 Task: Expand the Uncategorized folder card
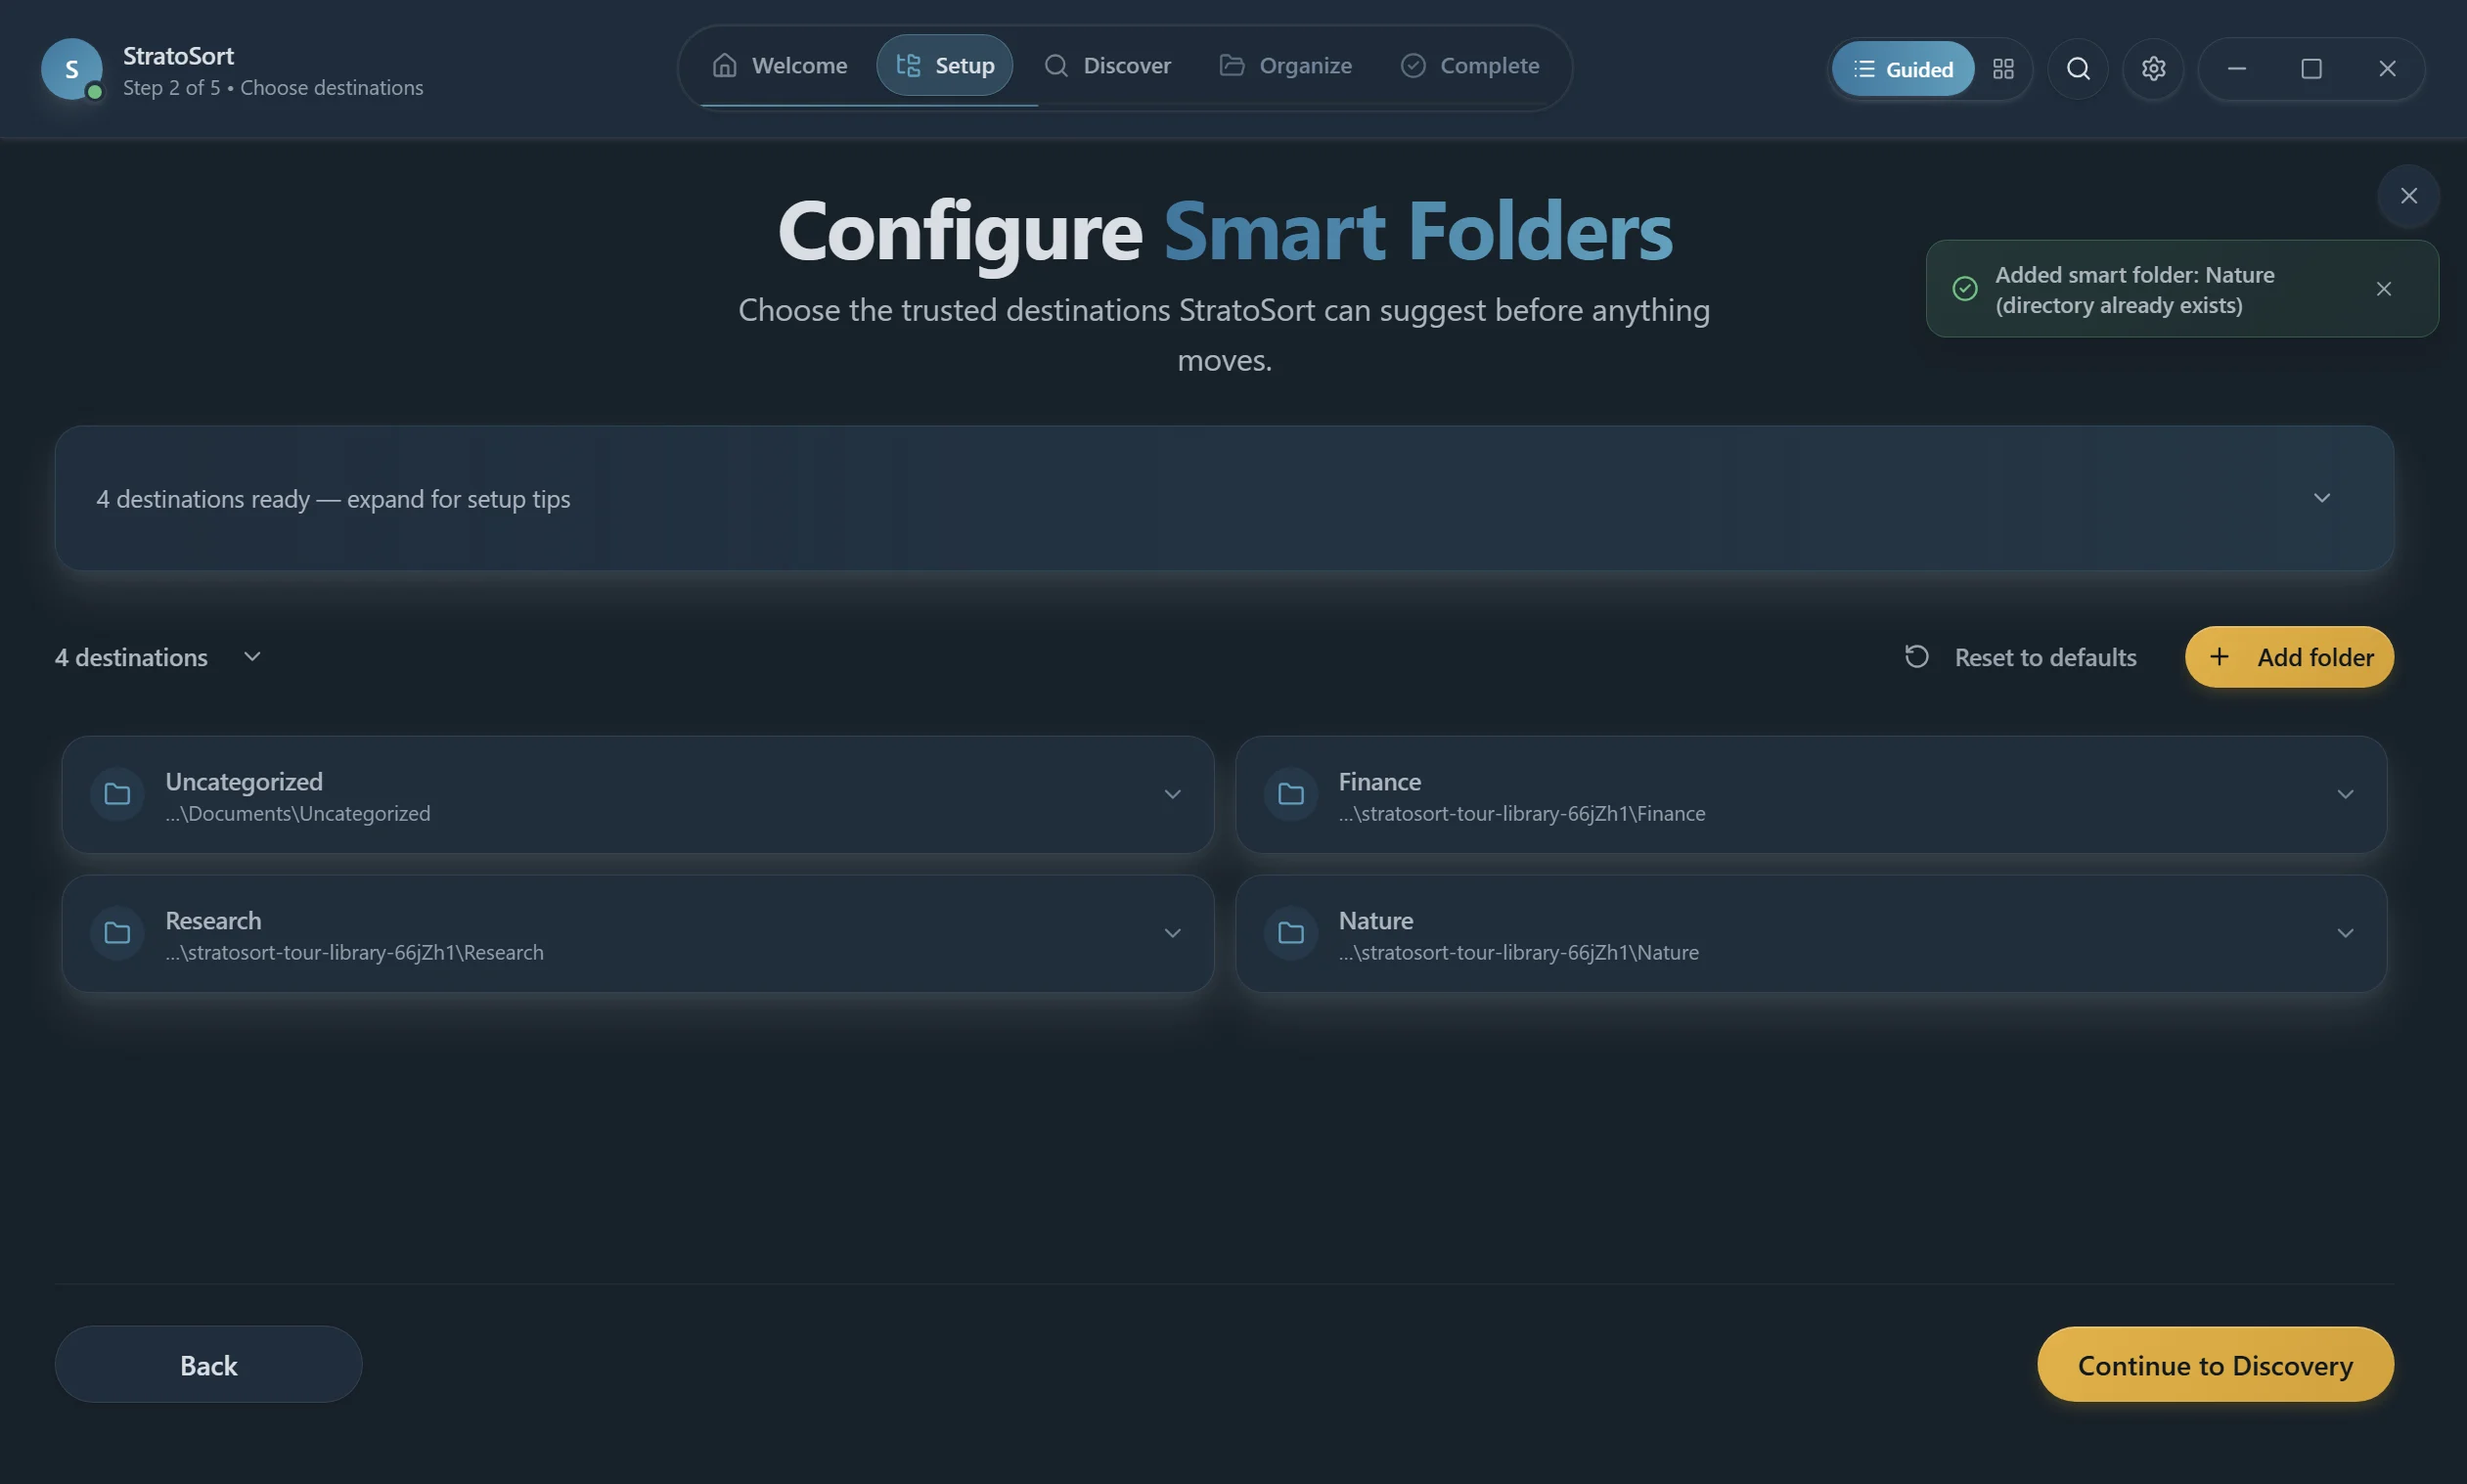(x=1172, y=794)
